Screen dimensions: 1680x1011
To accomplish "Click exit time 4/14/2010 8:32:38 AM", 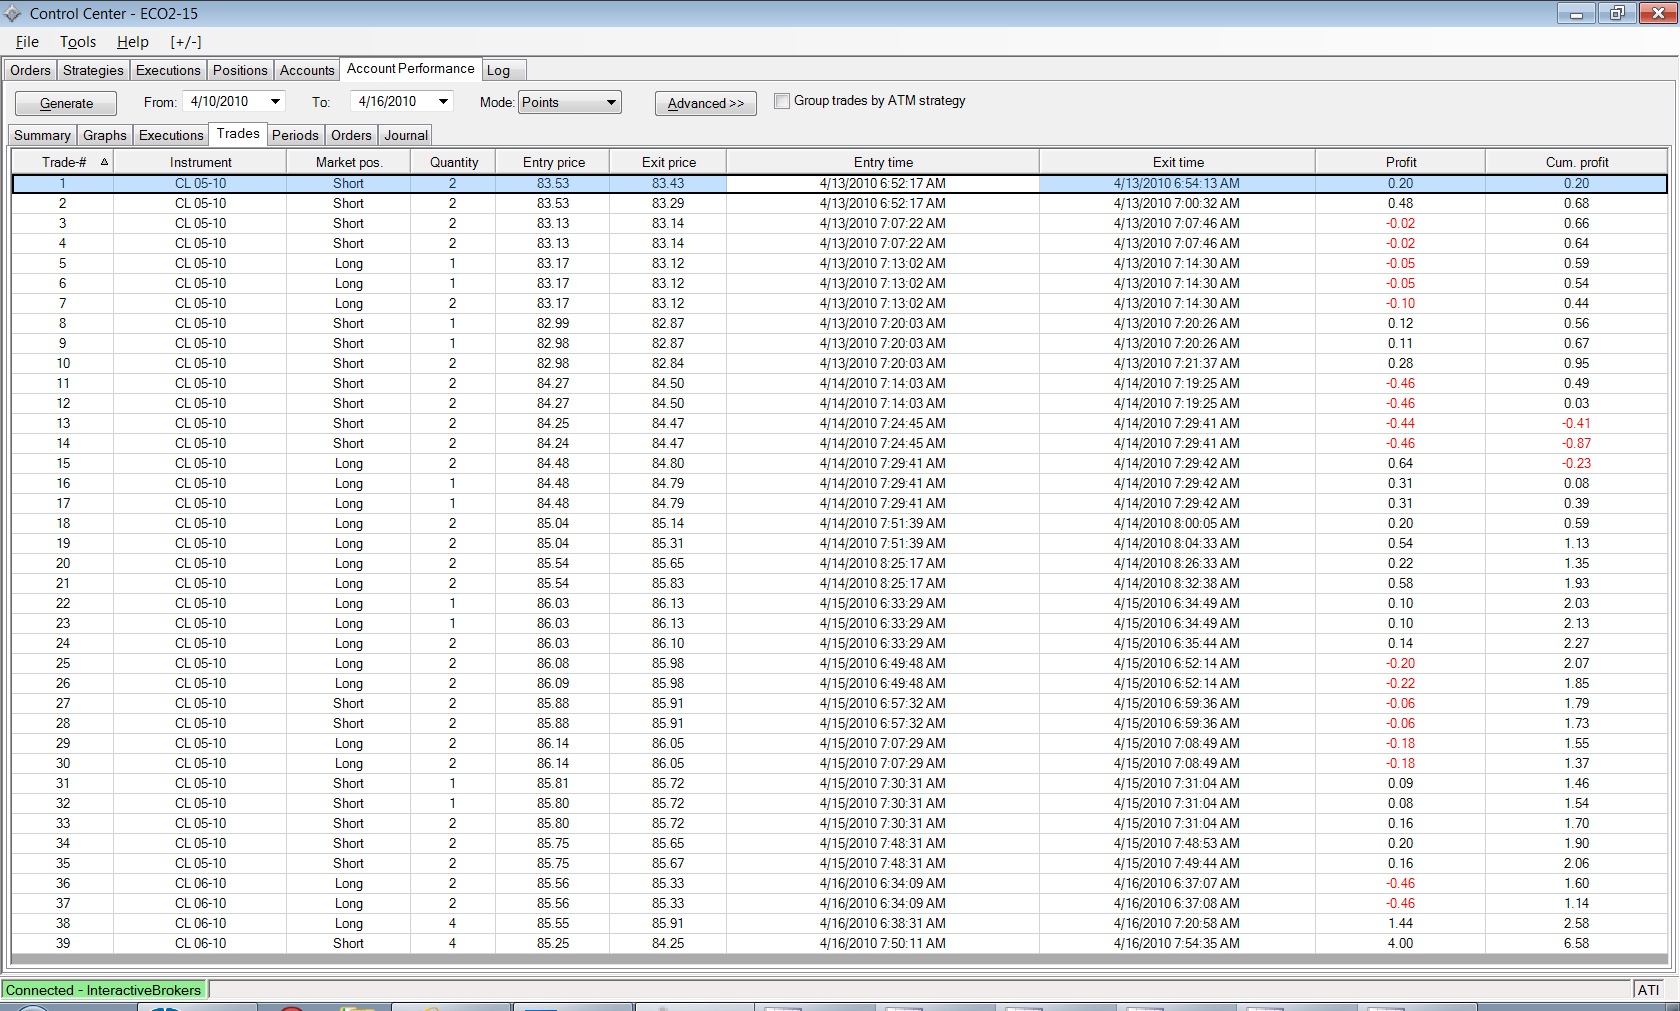I will 1177,583.
